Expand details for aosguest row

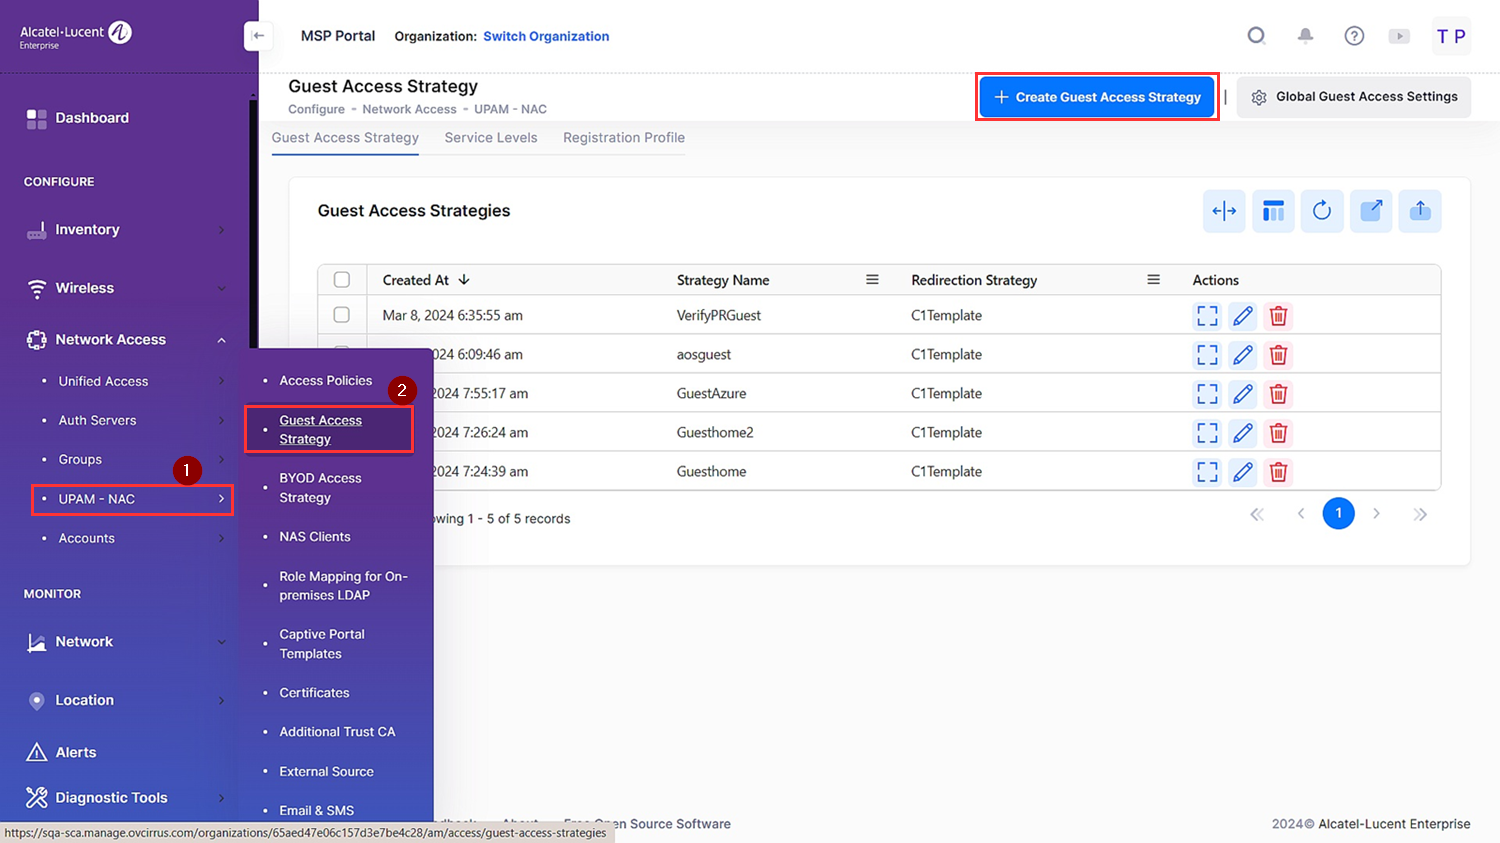(x=1208, y=355)
